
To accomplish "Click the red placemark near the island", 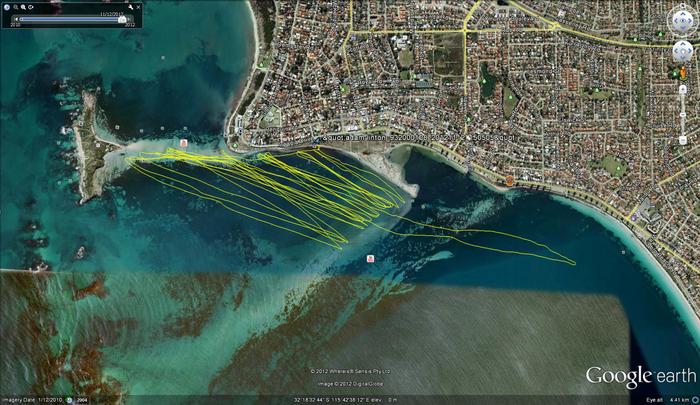I will (x=184, y=144).
